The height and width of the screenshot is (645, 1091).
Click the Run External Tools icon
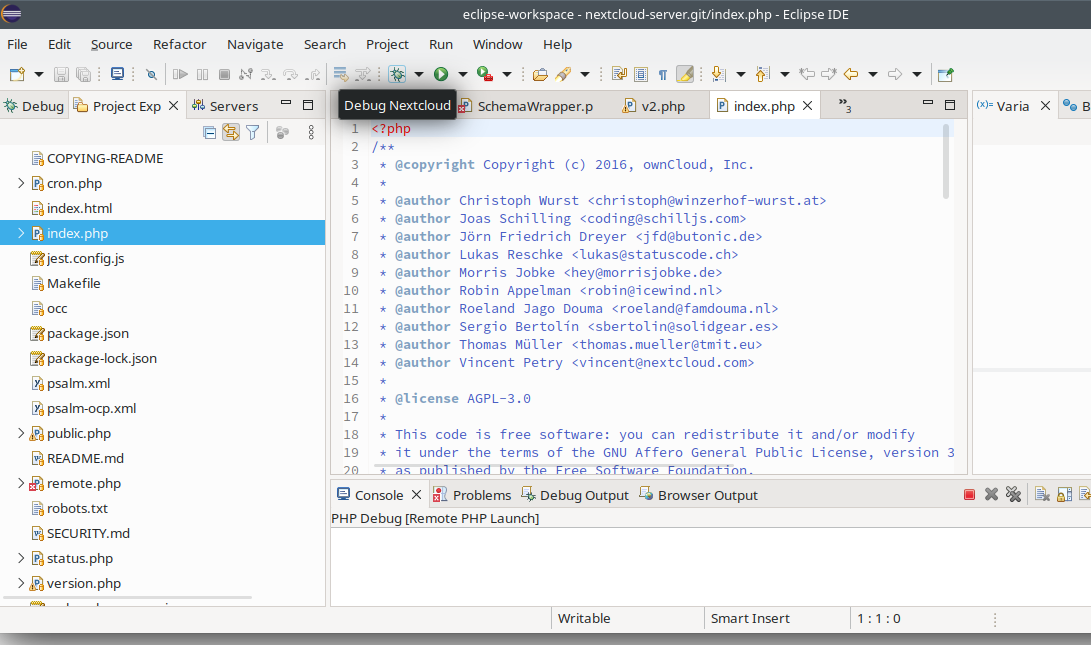tap(485, 74)
